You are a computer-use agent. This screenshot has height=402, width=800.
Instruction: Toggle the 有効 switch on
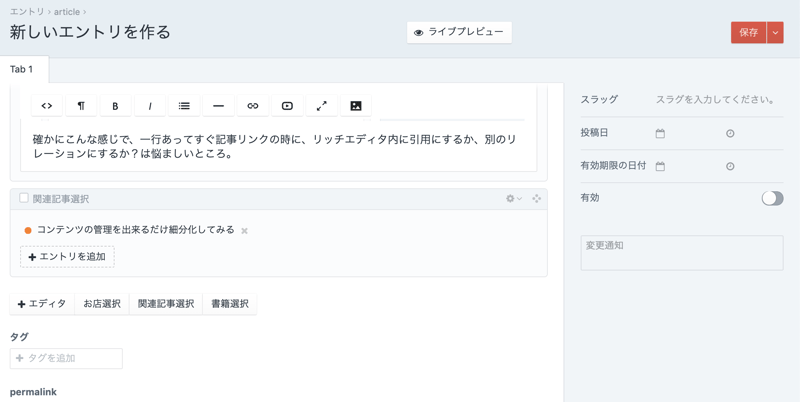tap(772, 198)
